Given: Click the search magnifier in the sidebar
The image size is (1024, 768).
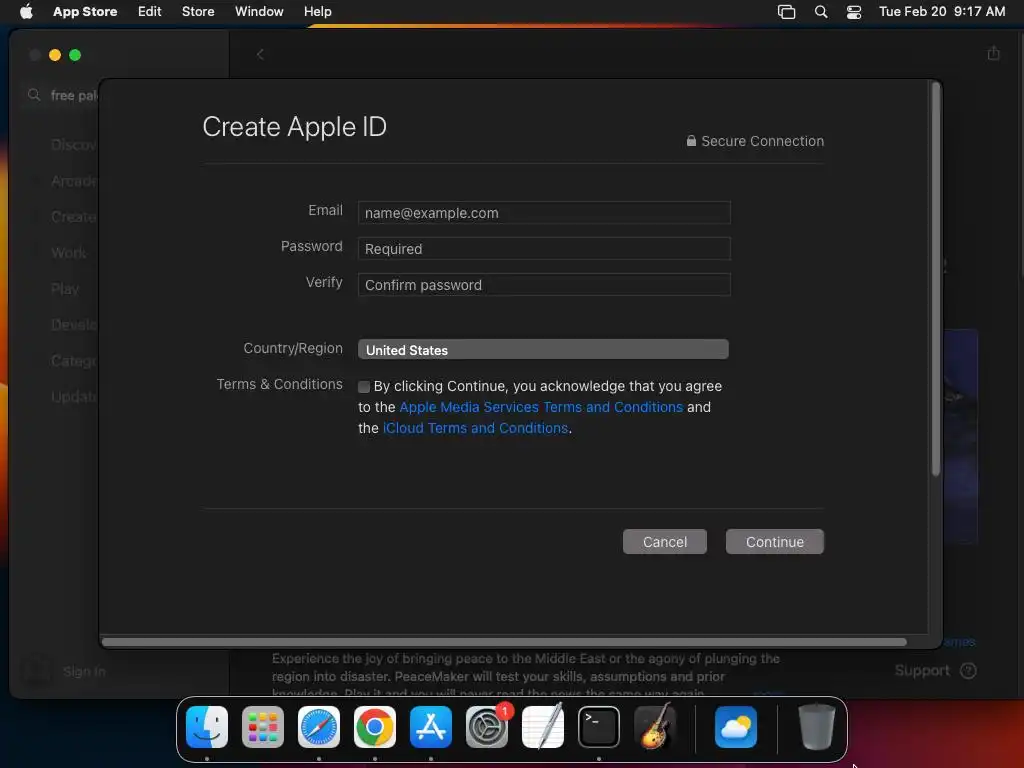Looking at the screenshot, I should point(34,95).
